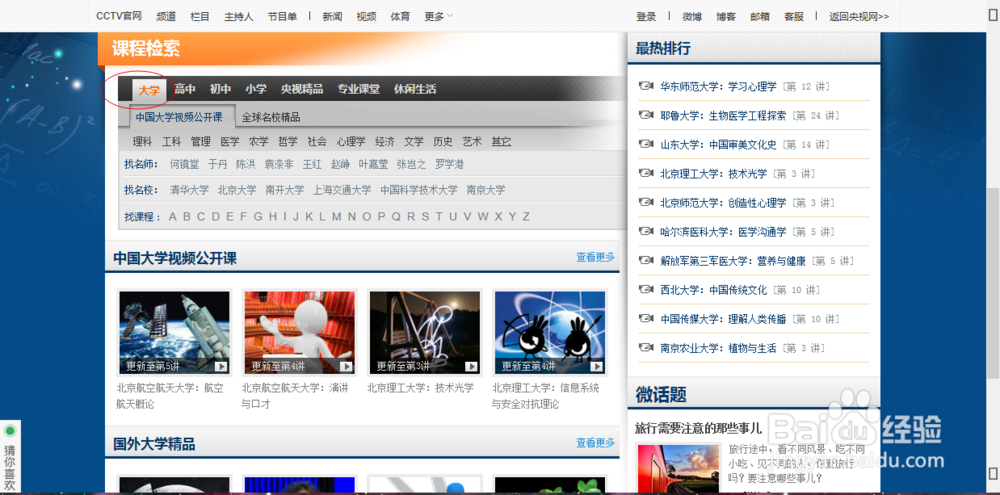Play button on 技术光学 course thumbnail
This screenshot has width=1000, height=495.
tap(471, 366)
